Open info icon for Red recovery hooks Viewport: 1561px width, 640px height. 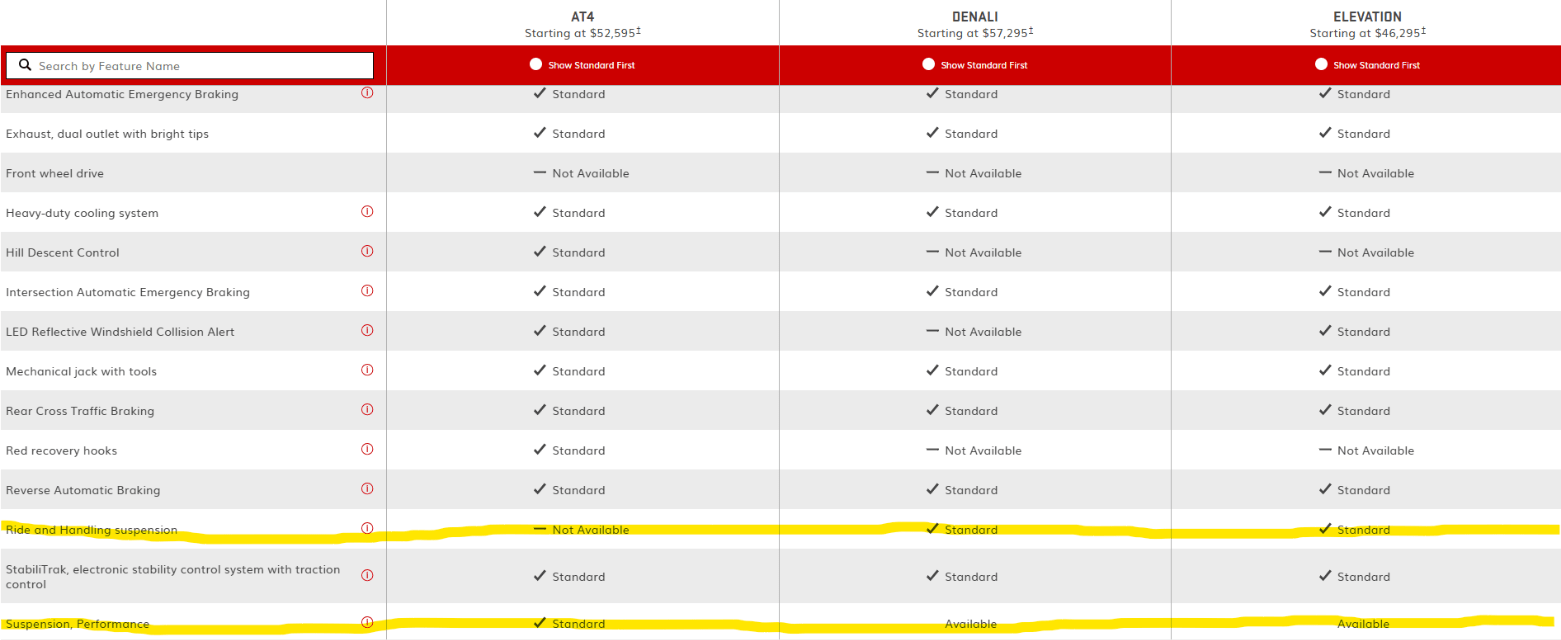(x=367, y=449)
